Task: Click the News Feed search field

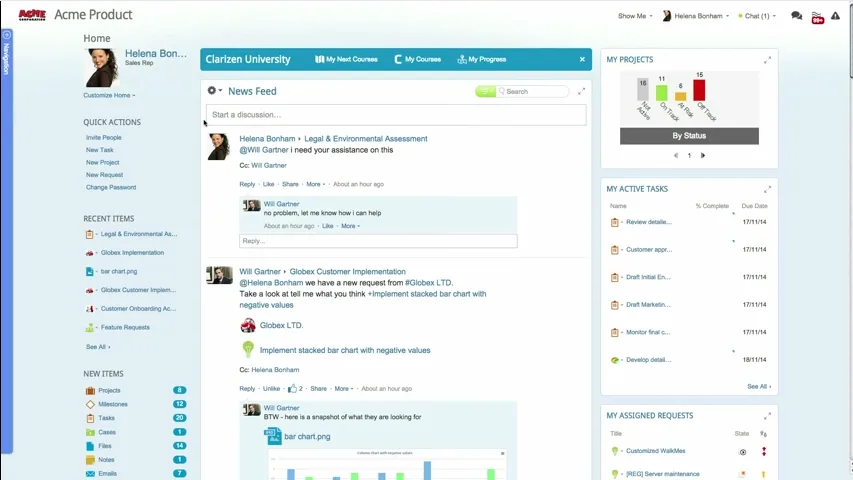Action: click(x=533, y=91)
